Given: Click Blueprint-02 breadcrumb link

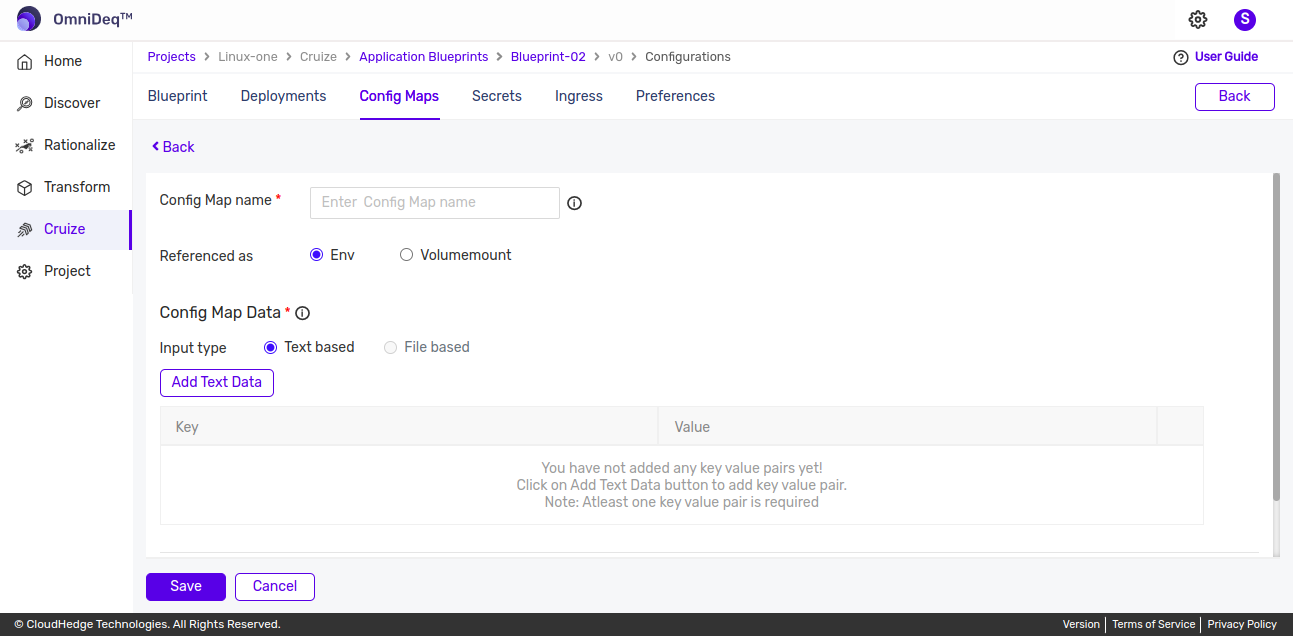Looking at the screenshot, I should pos(548,57).
